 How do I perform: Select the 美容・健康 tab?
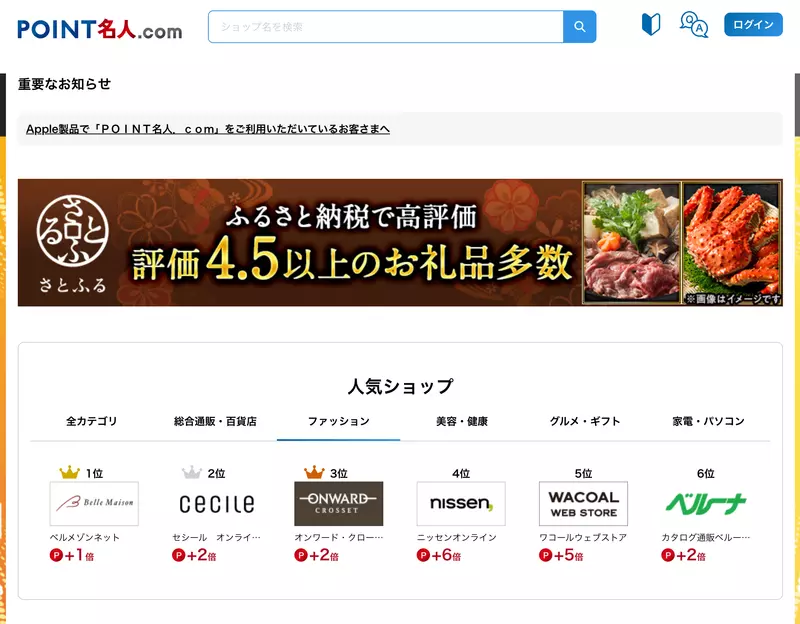click(x=462, y=421)
